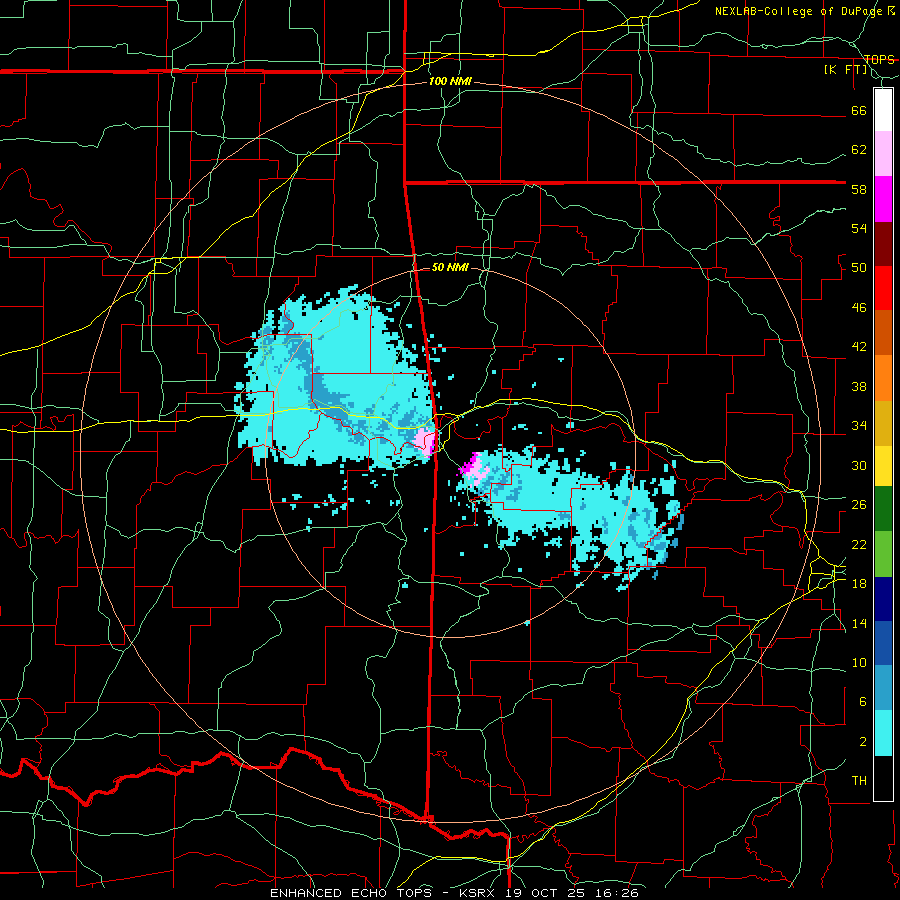Click the light pink legend swatch
900x900 pixels.
pos(883,154)
